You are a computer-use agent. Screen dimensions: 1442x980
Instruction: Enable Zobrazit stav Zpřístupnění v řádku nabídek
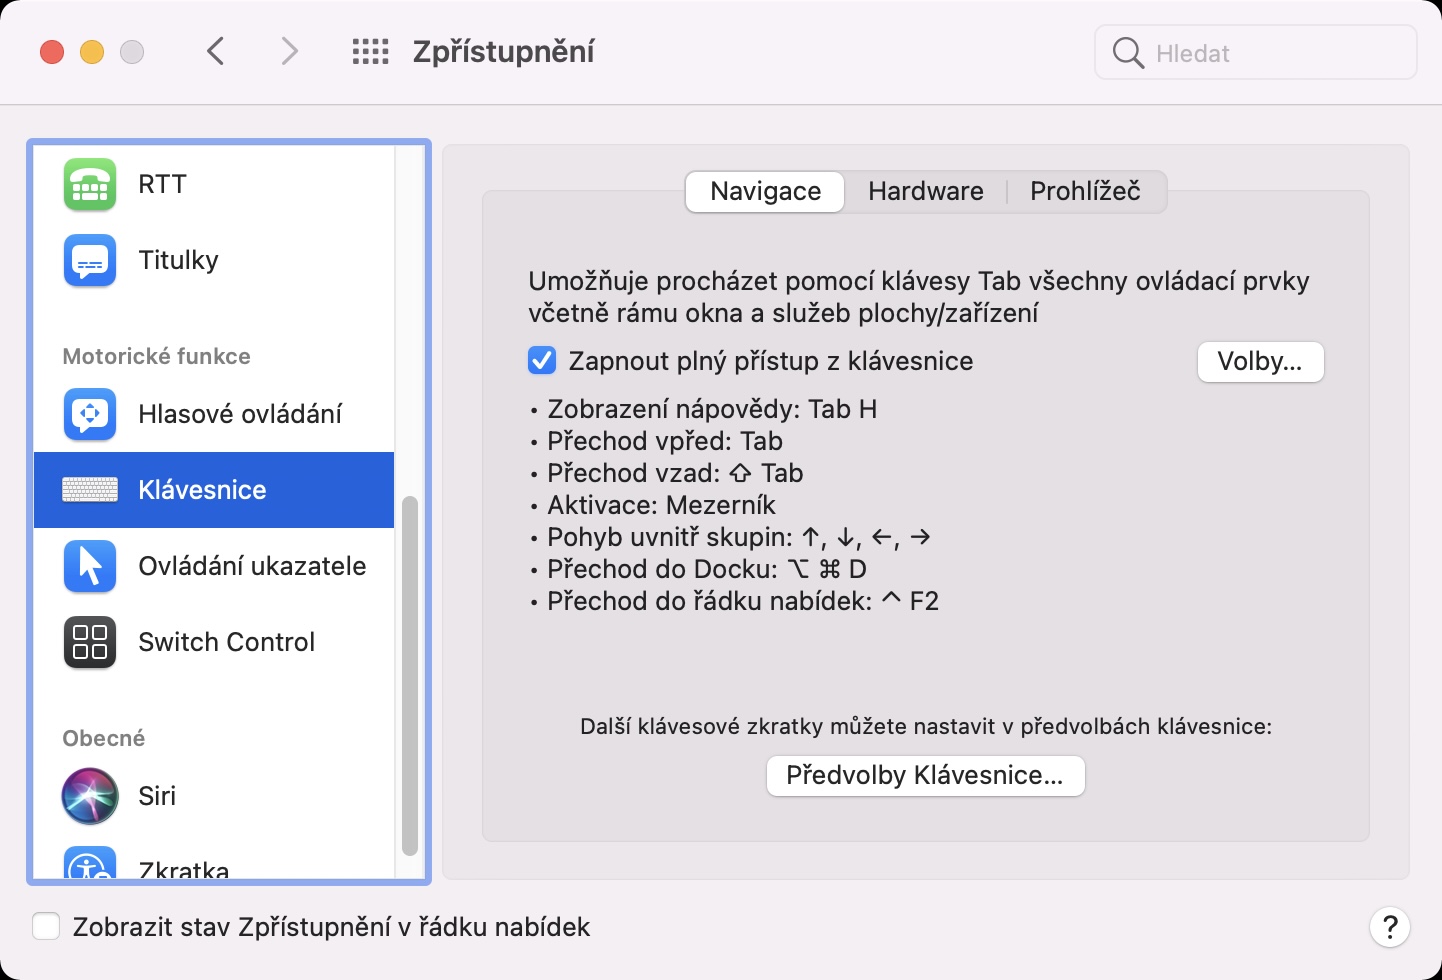point(47,927)
